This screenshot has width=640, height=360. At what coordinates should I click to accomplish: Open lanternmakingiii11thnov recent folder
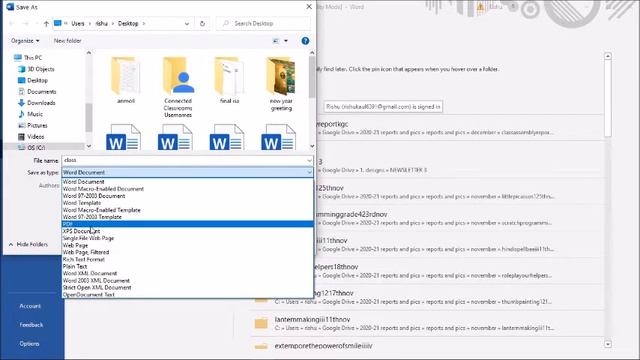point(427,324)
